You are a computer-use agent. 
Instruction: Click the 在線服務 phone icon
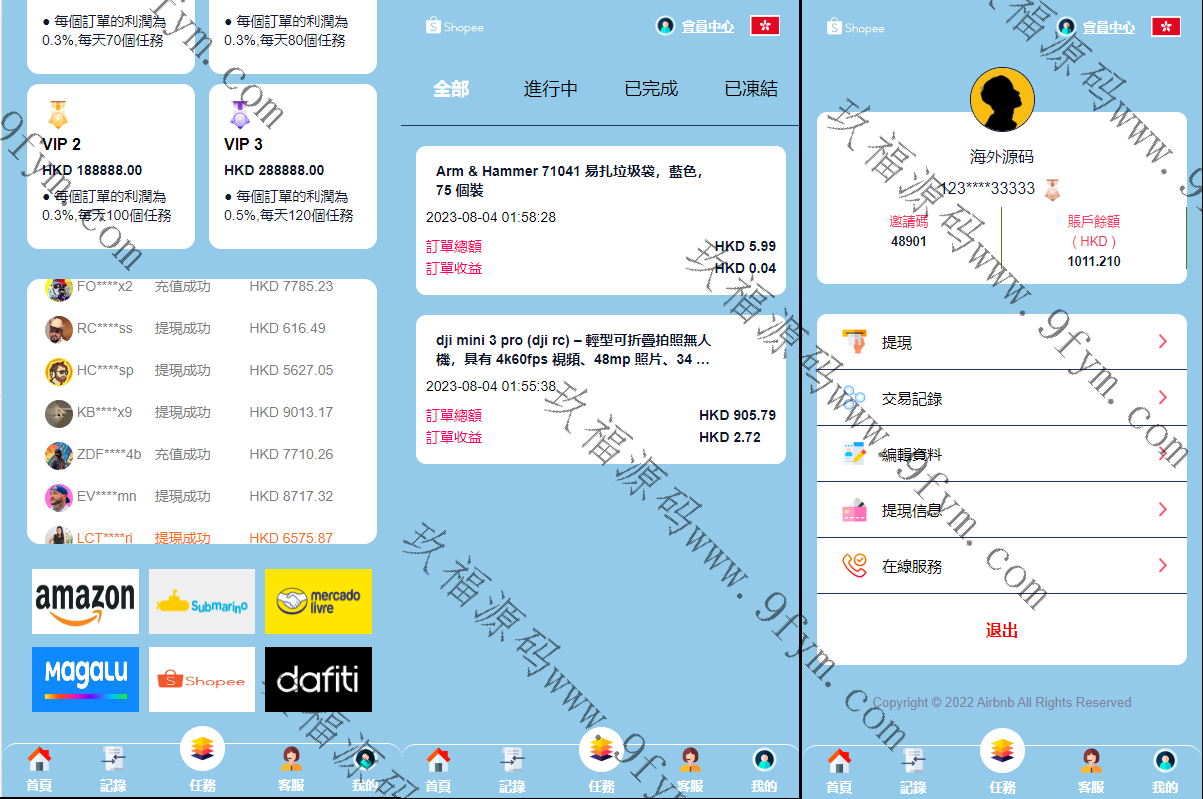click(854, 566)
